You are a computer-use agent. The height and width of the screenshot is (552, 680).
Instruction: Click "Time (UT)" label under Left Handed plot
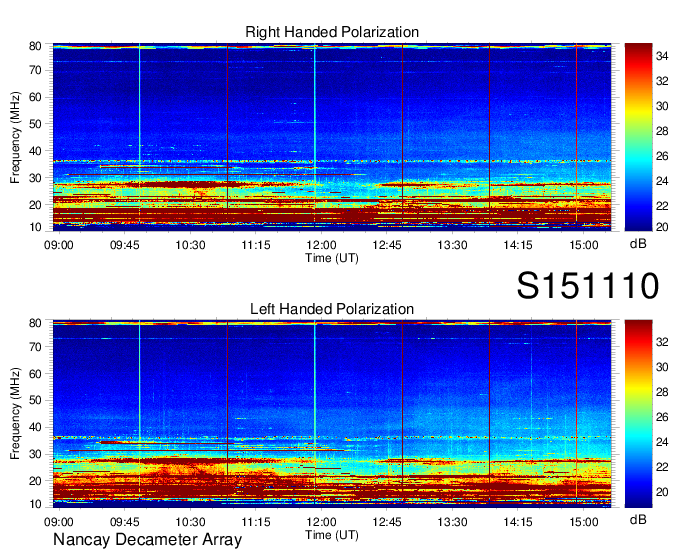tap(332, 535)
